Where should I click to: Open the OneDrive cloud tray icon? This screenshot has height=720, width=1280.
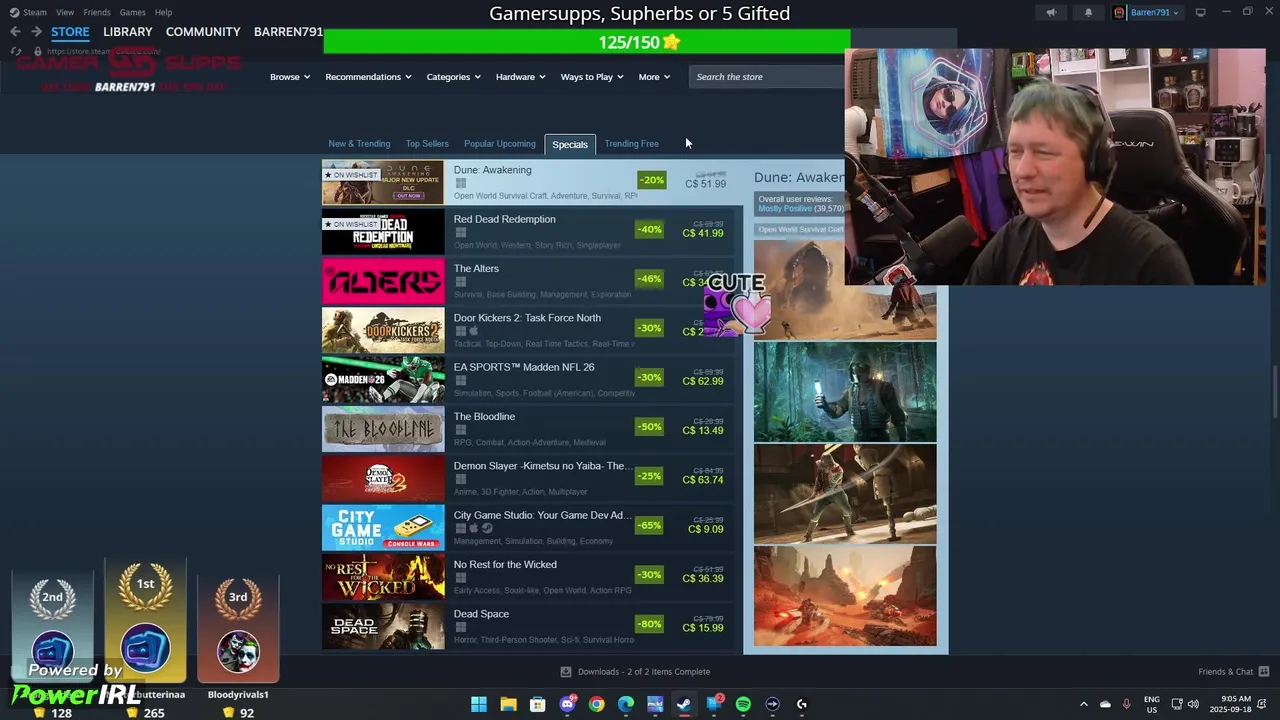[x=1105, y=704]
